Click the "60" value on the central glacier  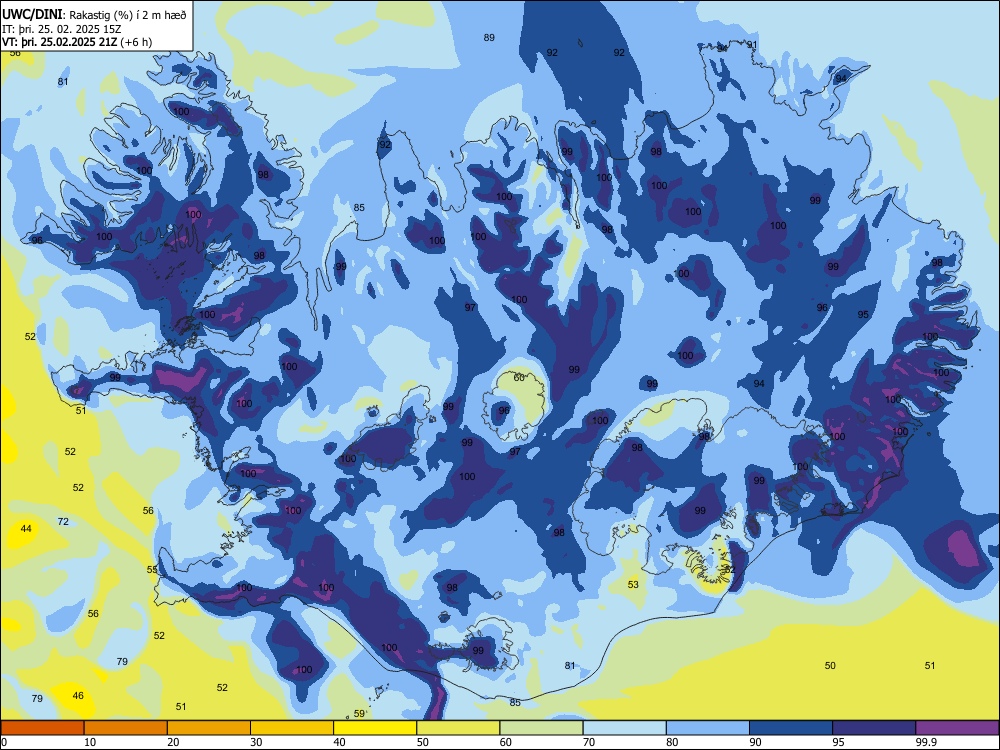pos(519,378)
